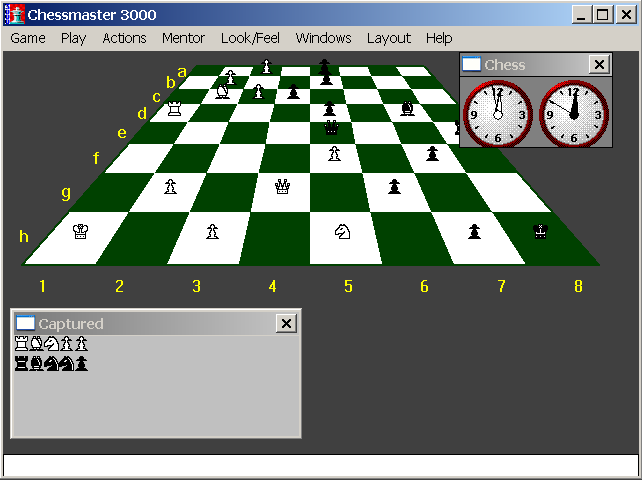The width and height of the screenshot is (642, 480).
Task: Open the Look/Feel menu
Action: point(250,38)
